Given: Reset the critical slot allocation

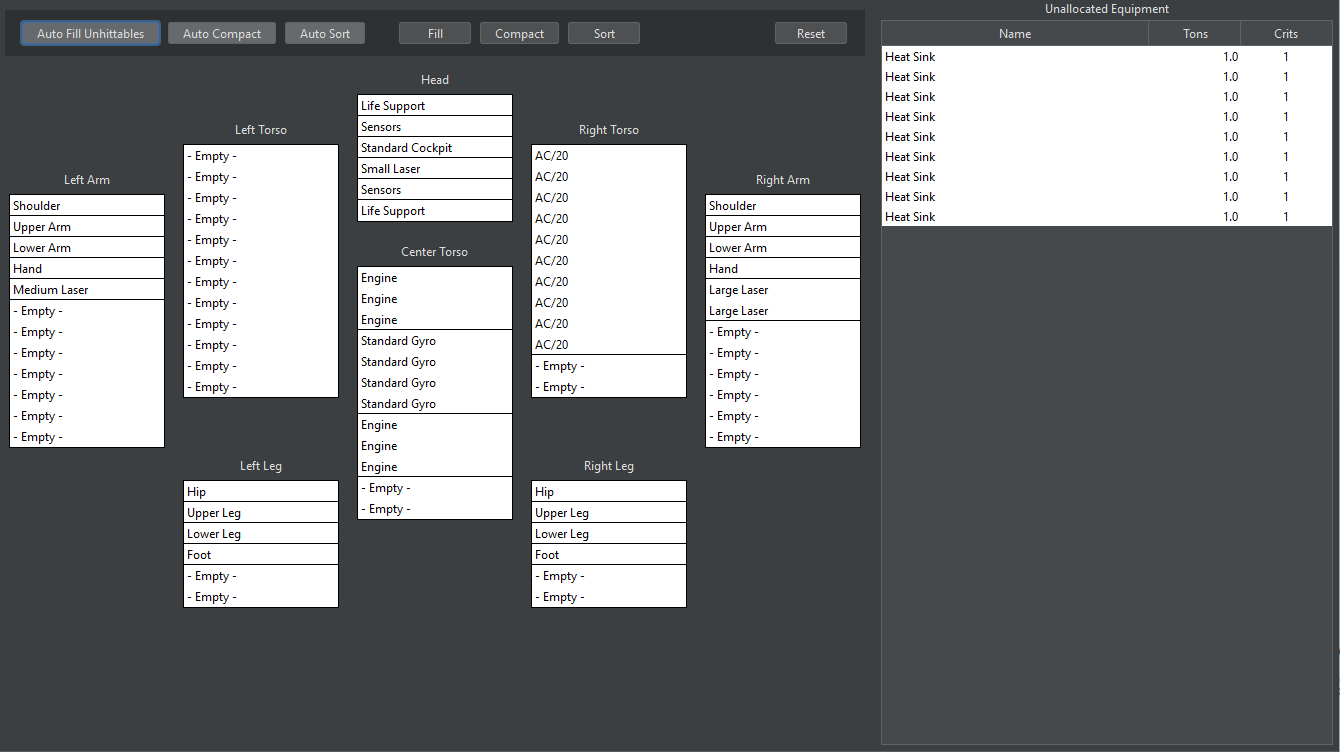Looking at the screenshot, I should tap(811, 33).
